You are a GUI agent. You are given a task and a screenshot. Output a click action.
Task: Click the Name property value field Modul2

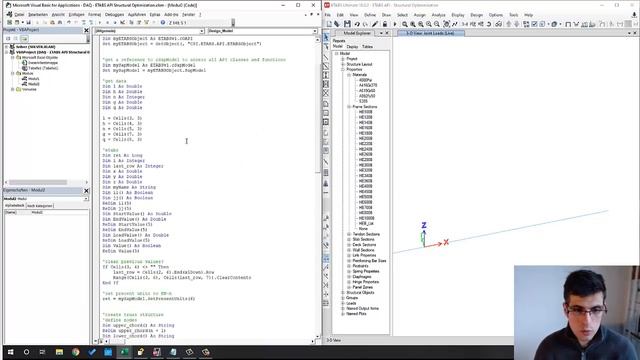(x=59, y=213)
